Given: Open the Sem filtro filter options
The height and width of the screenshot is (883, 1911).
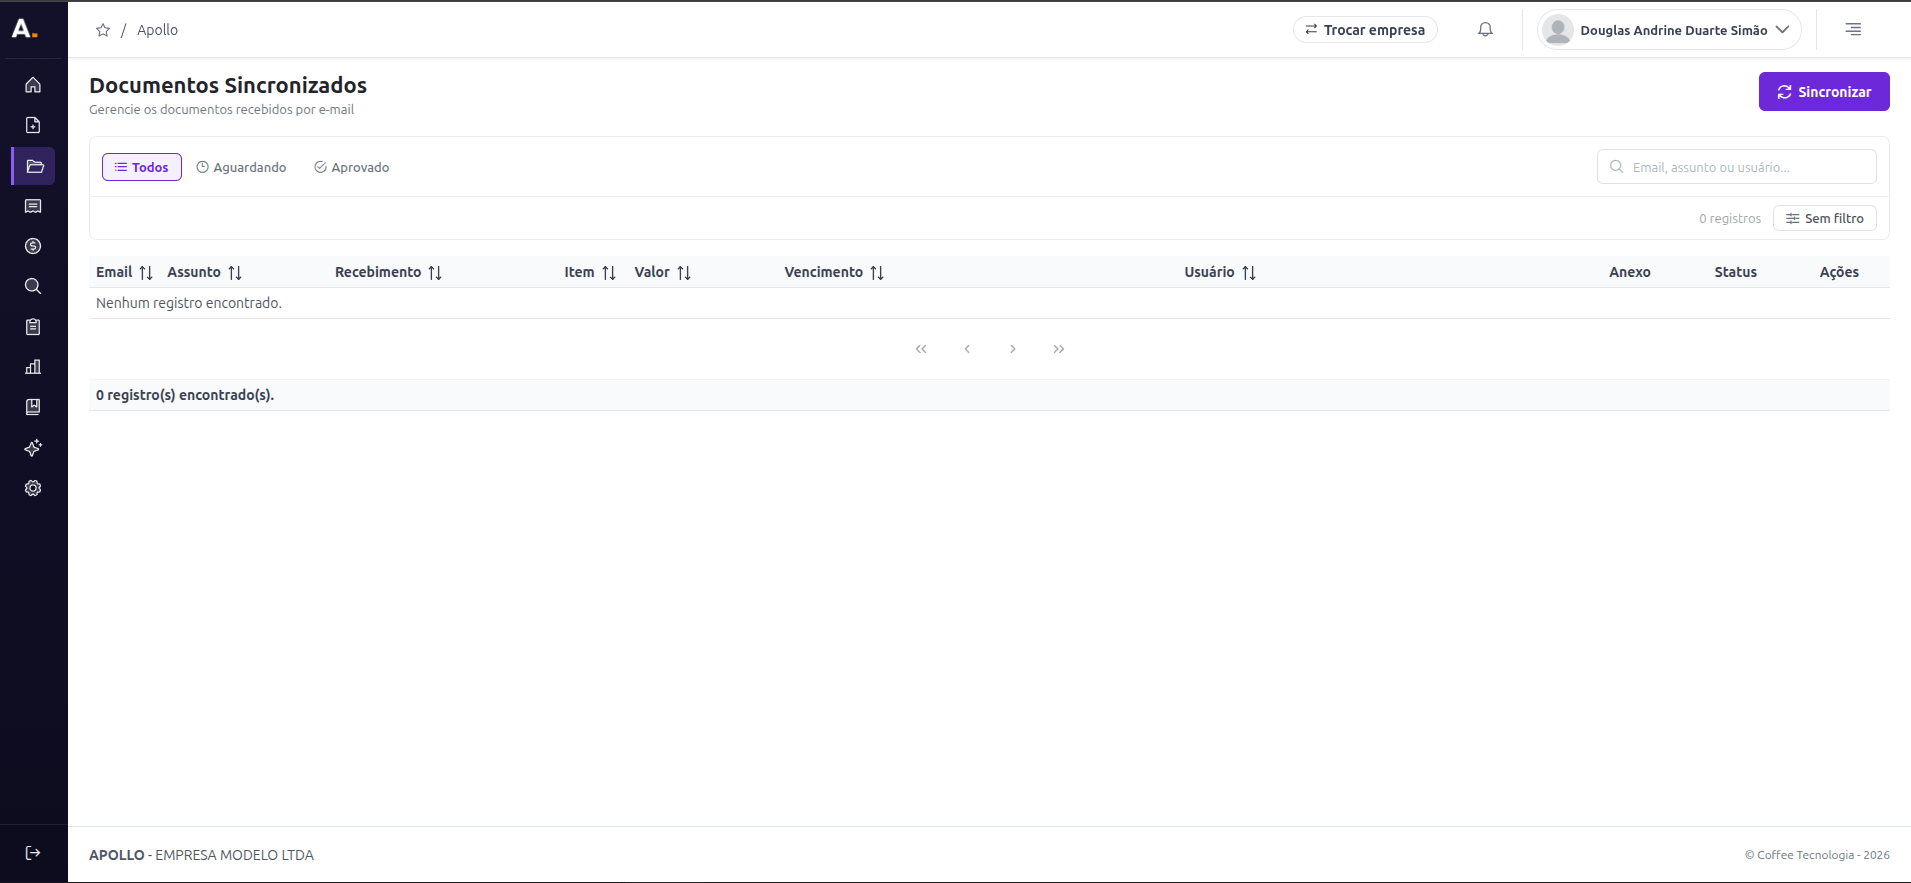Looking at the screenshot, I should pyautogui.click(x=1825, y=218).
